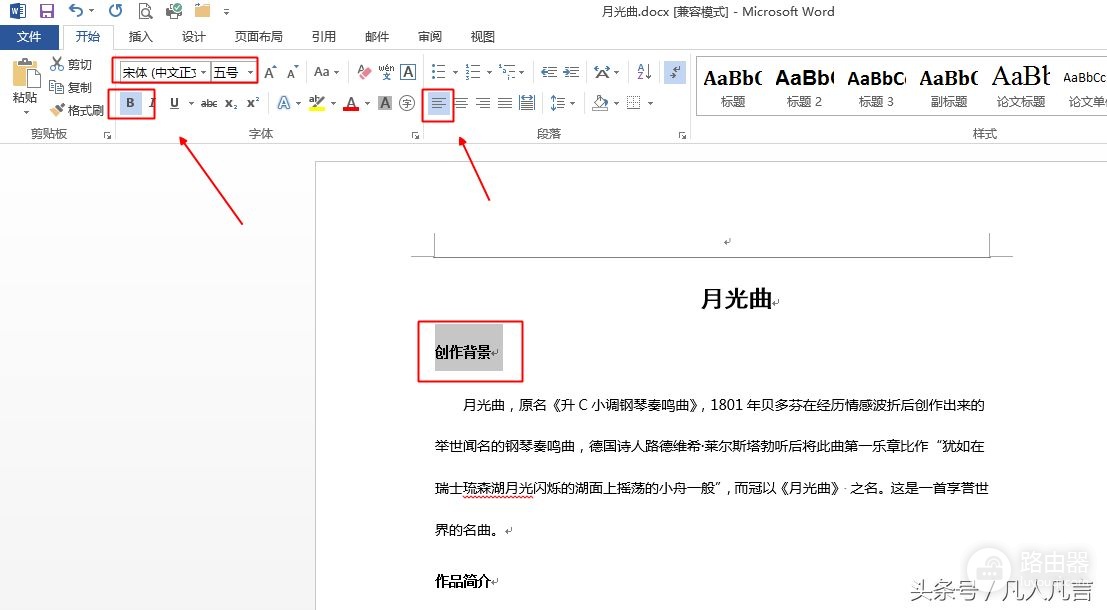The image size is (1107, 610).
Task: Sort paragraphs with A-Z sort icon
Action: pos(644,72)
